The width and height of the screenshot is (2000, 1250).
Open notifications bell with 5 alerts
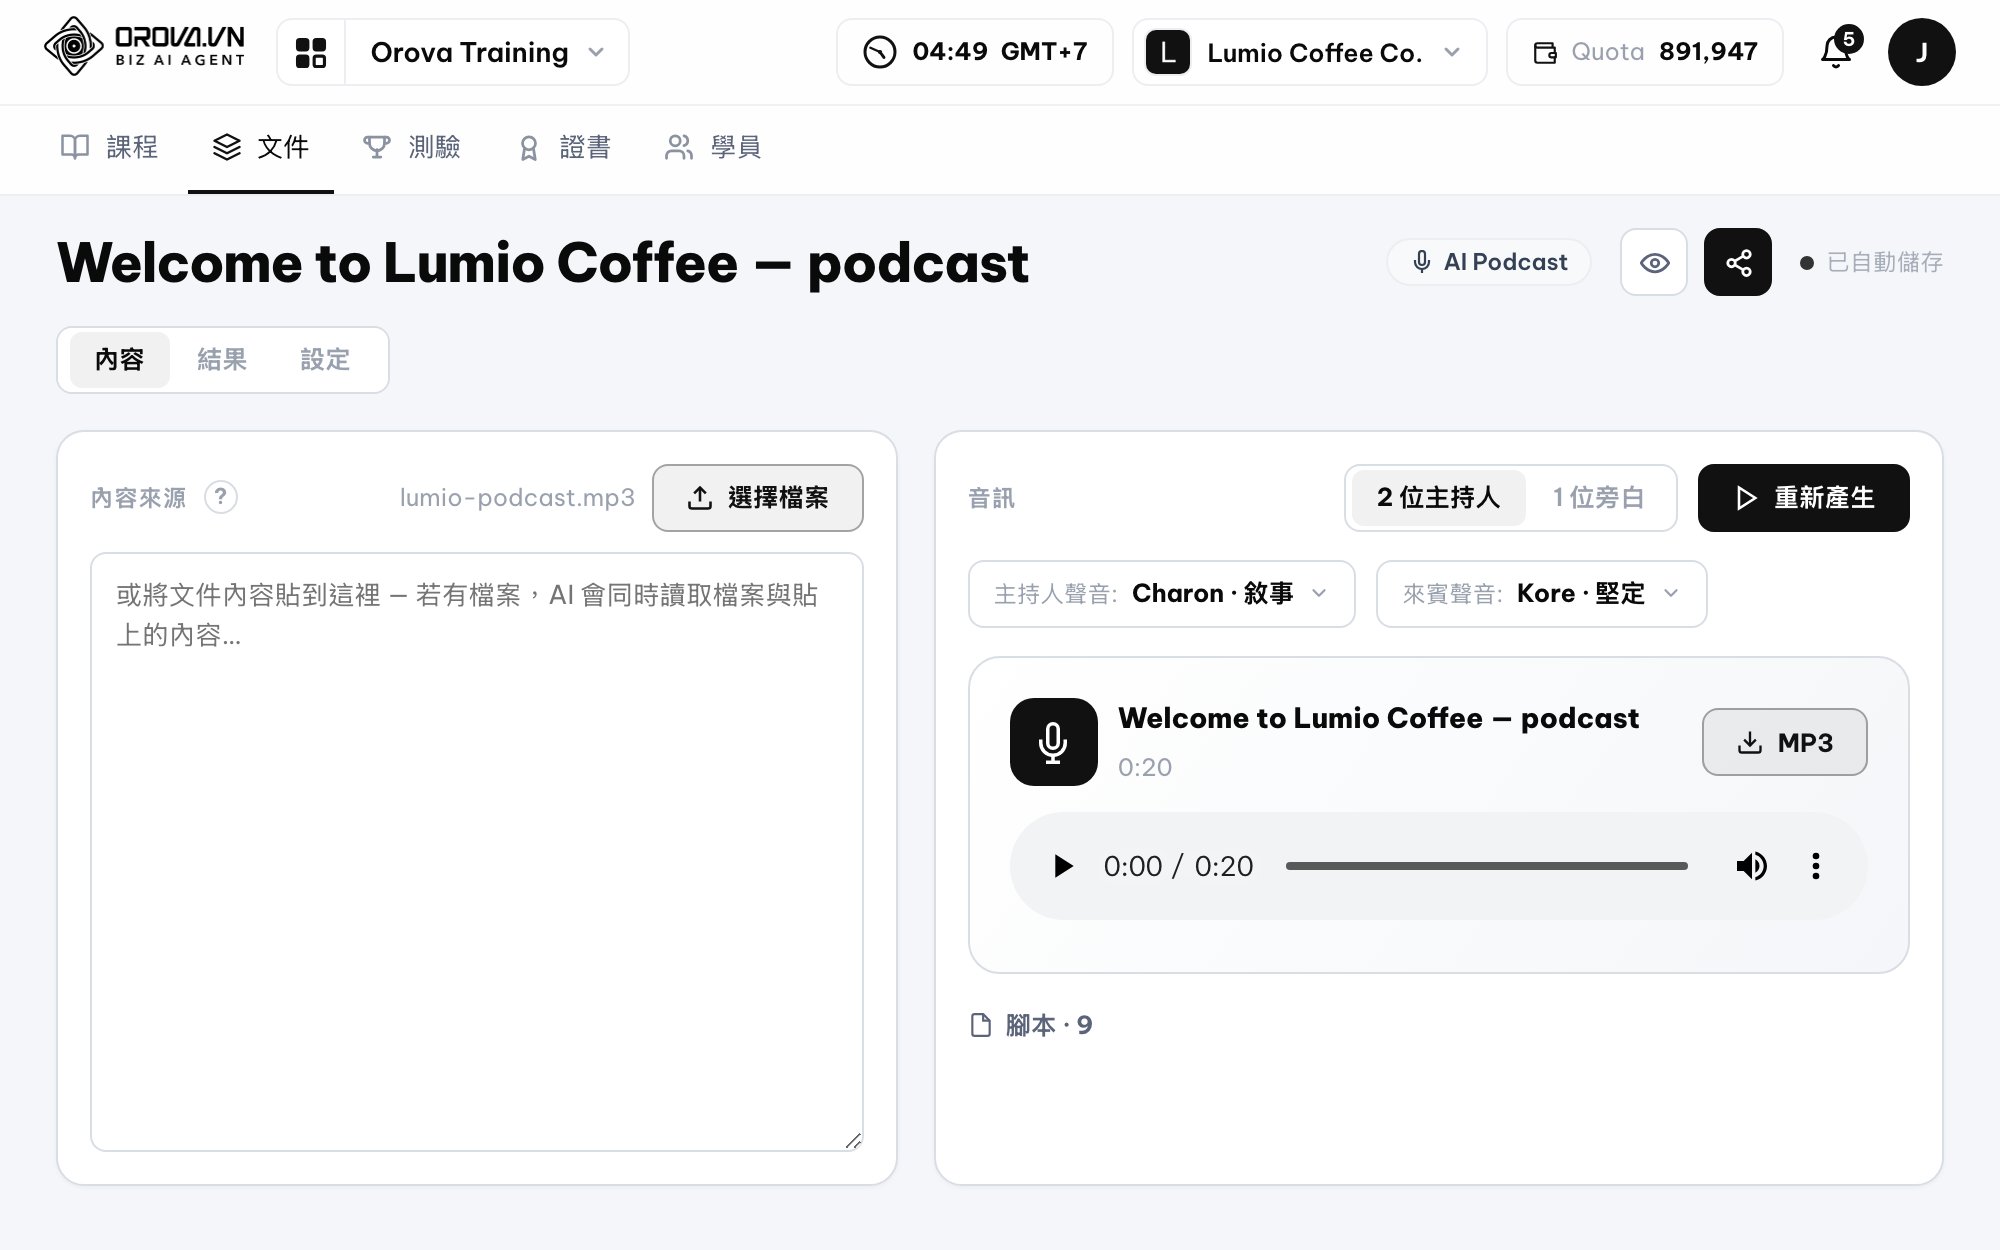(1837, 50)
